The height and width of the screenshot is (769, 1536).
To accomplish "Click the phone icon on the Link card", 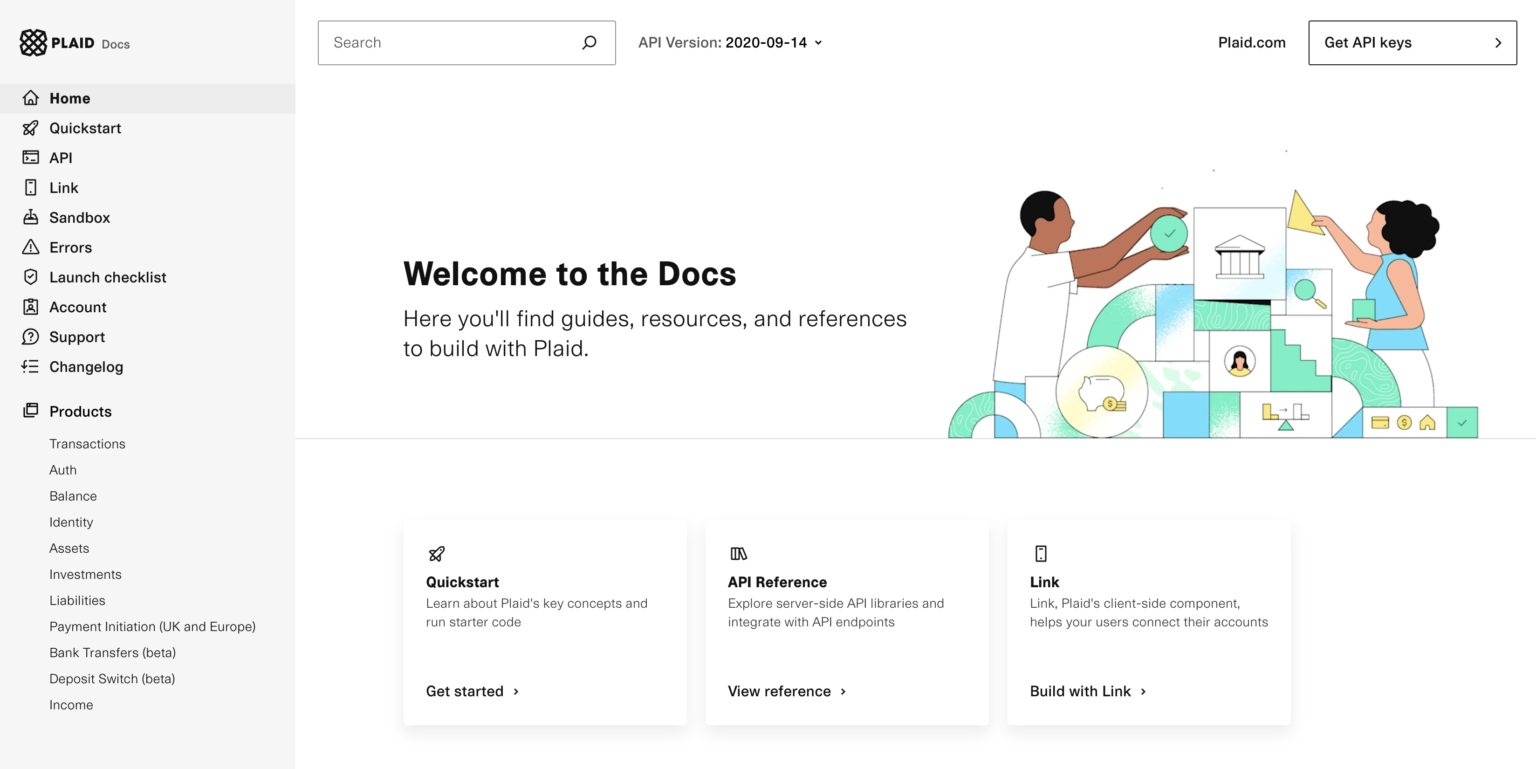I will 1041,553.
